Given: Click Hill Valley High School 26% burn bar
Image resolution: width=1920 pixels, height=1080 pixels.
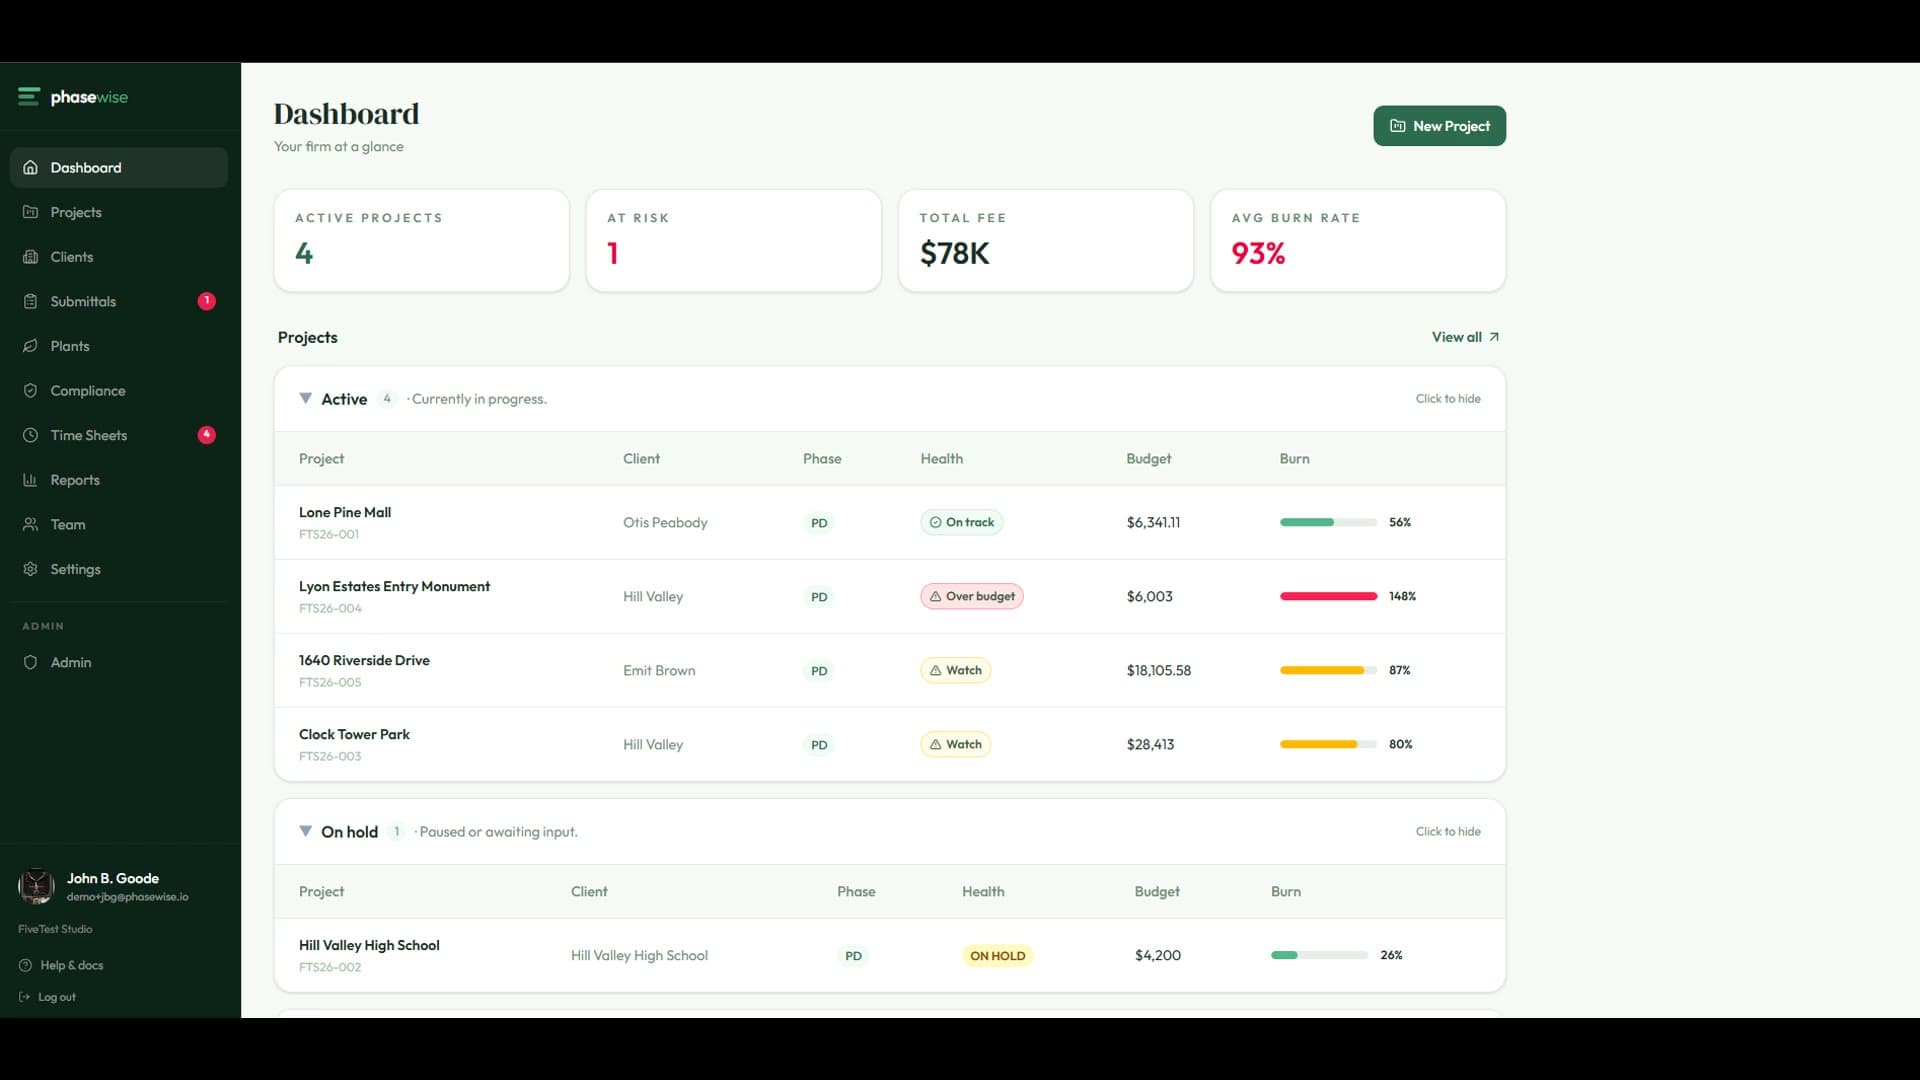Looking at the screenshot, I should (1319, 955).
